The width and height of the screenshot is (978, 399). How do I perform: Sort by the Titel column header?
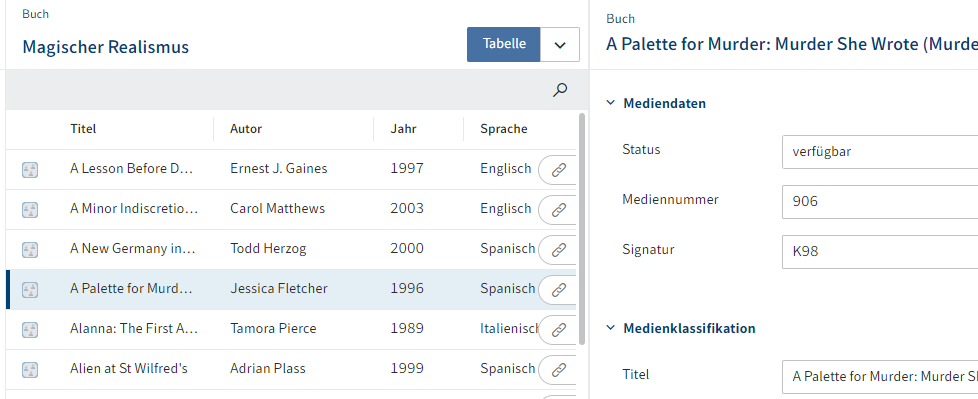83,129
